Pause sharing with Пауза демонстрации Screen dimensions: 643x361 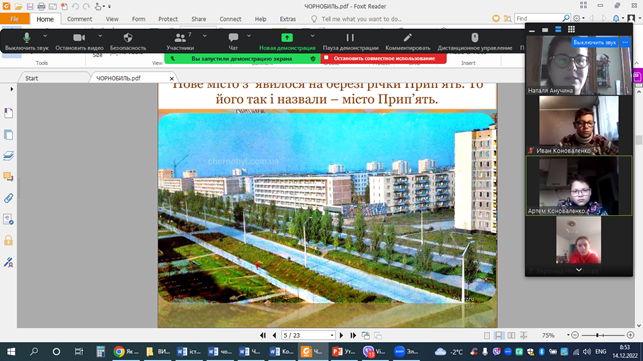point(350,41)
